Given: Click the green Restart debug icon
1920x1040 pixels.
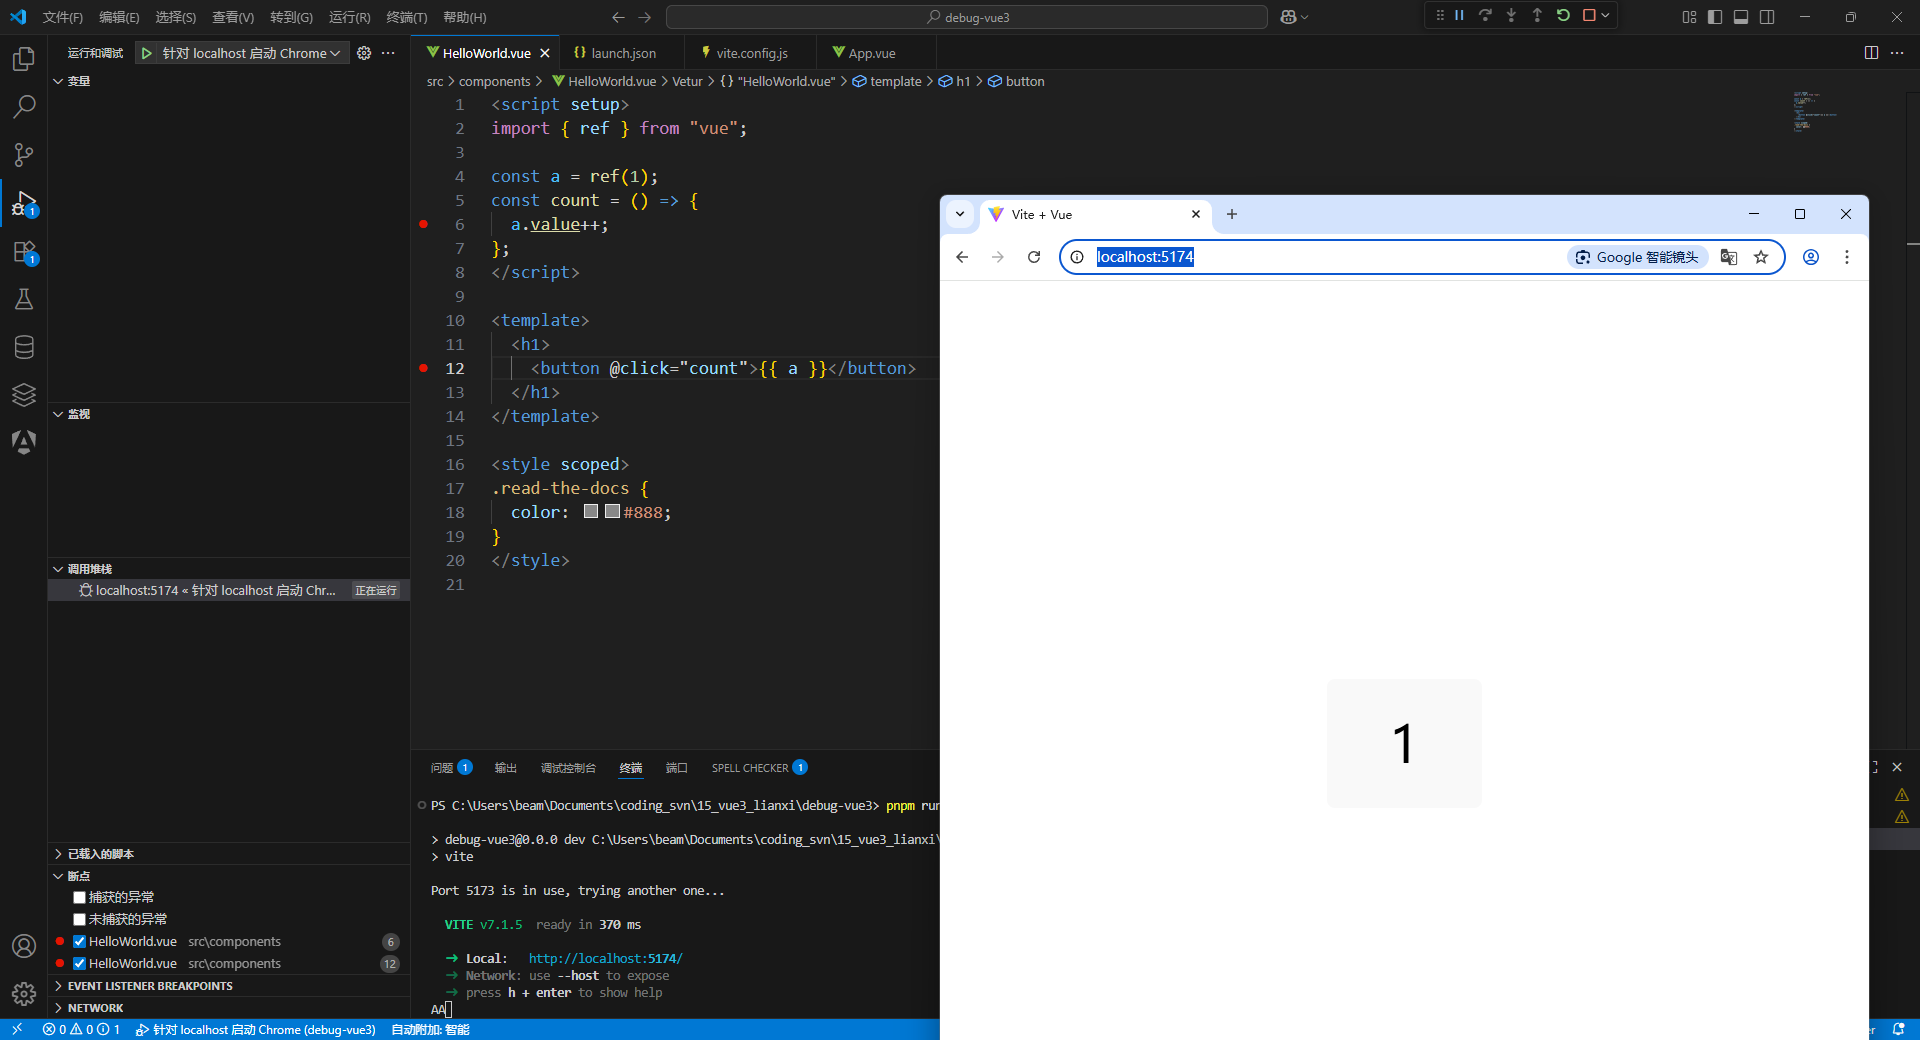Looking at the screenshot, I should [1562, 15].
